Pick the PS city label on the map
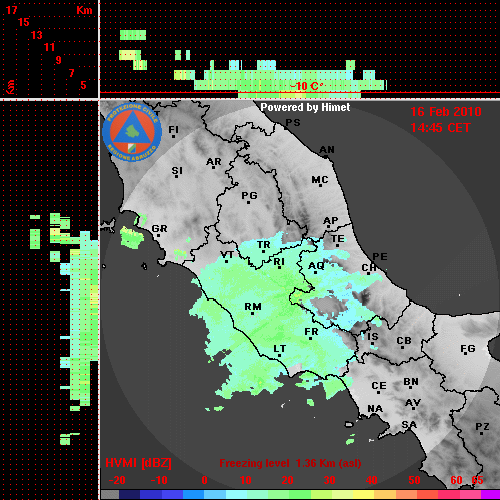 pos(293,123)
